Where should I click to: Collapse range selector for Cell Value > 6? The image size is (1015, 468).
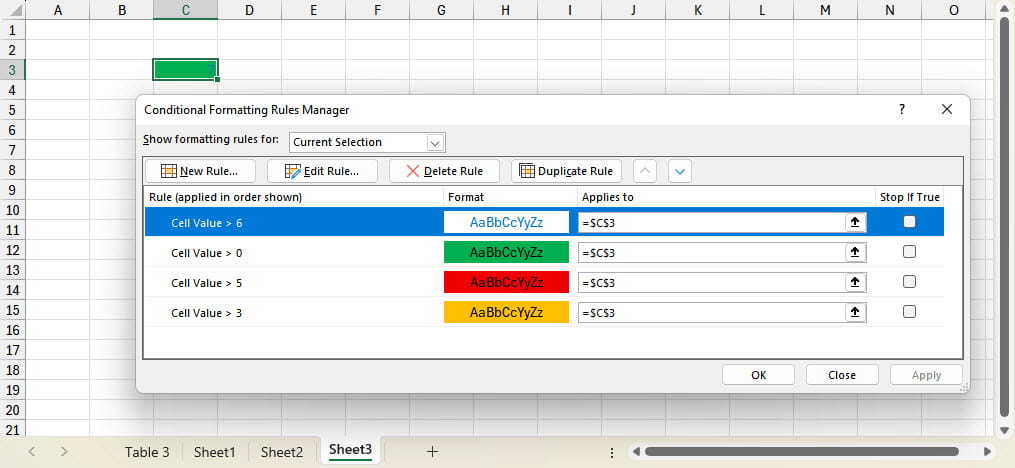pos(855,222)
